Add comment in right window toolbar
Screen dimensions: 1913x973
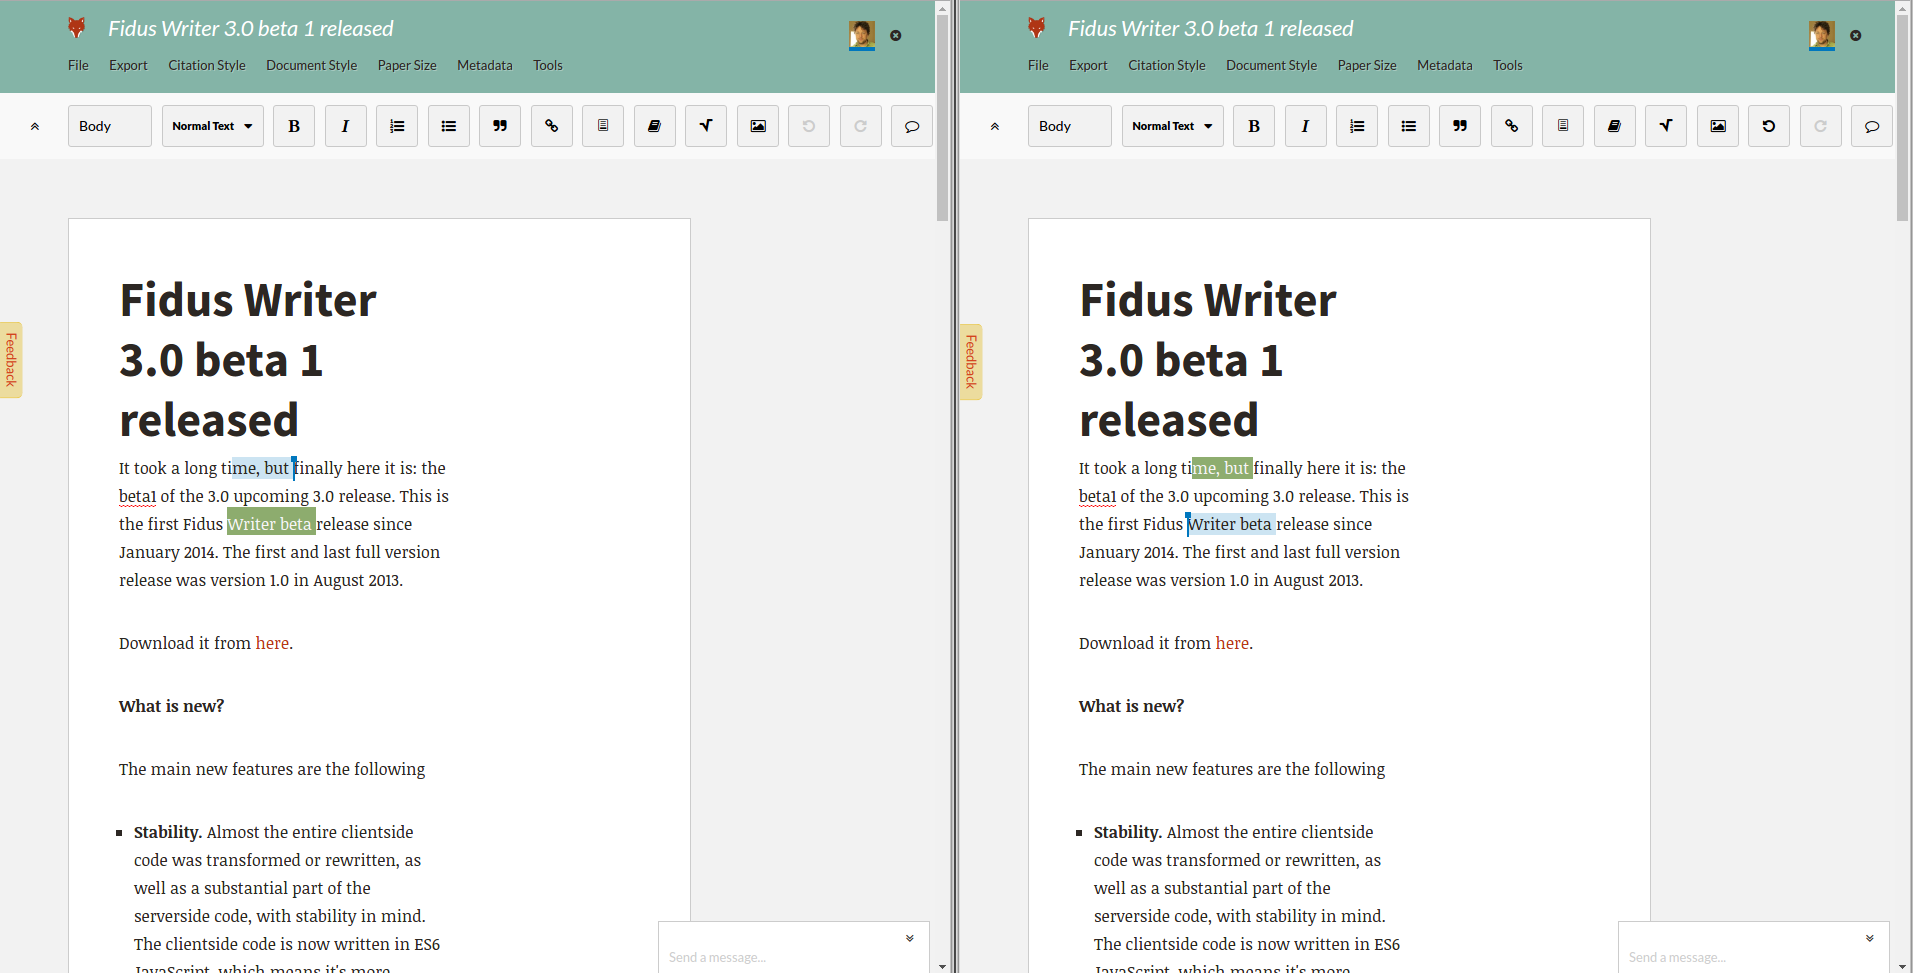click(x=1872, y=126)
